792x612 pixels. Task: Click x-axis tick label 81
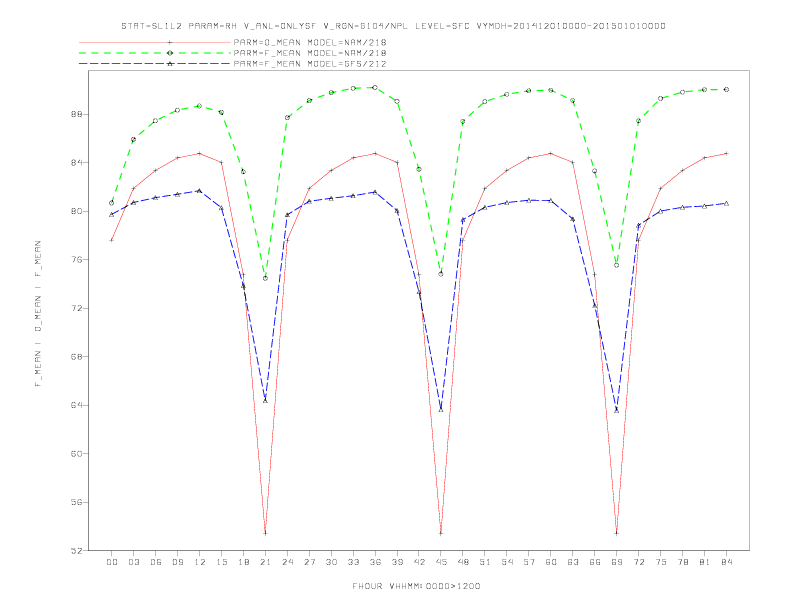tap(705, 562)
